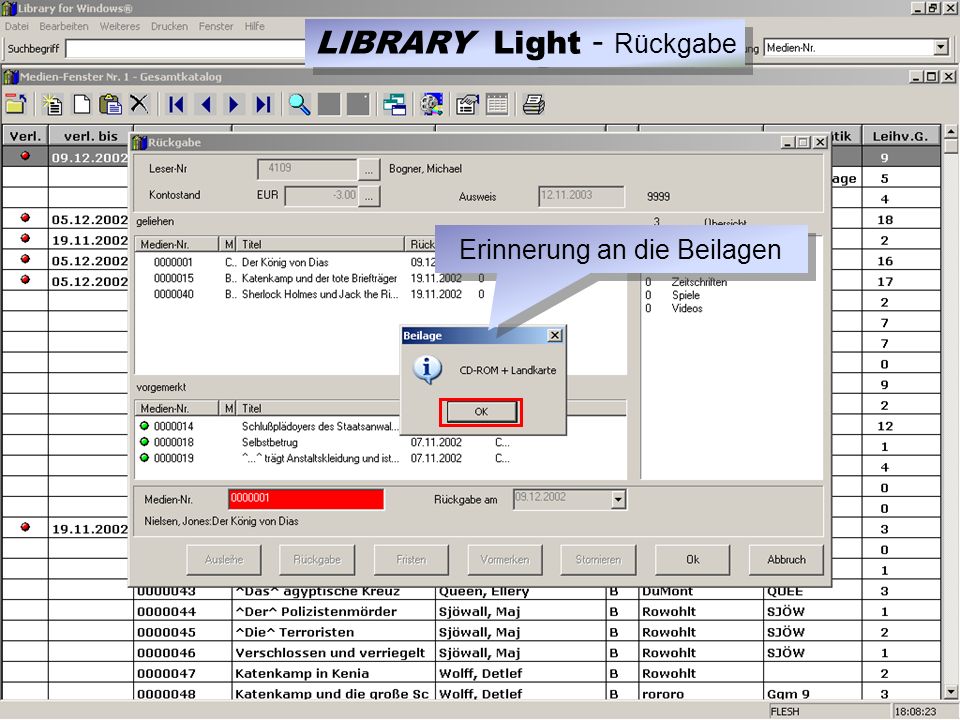Open the Datei menu
960x720 pixels.
[x=17, y=26]
